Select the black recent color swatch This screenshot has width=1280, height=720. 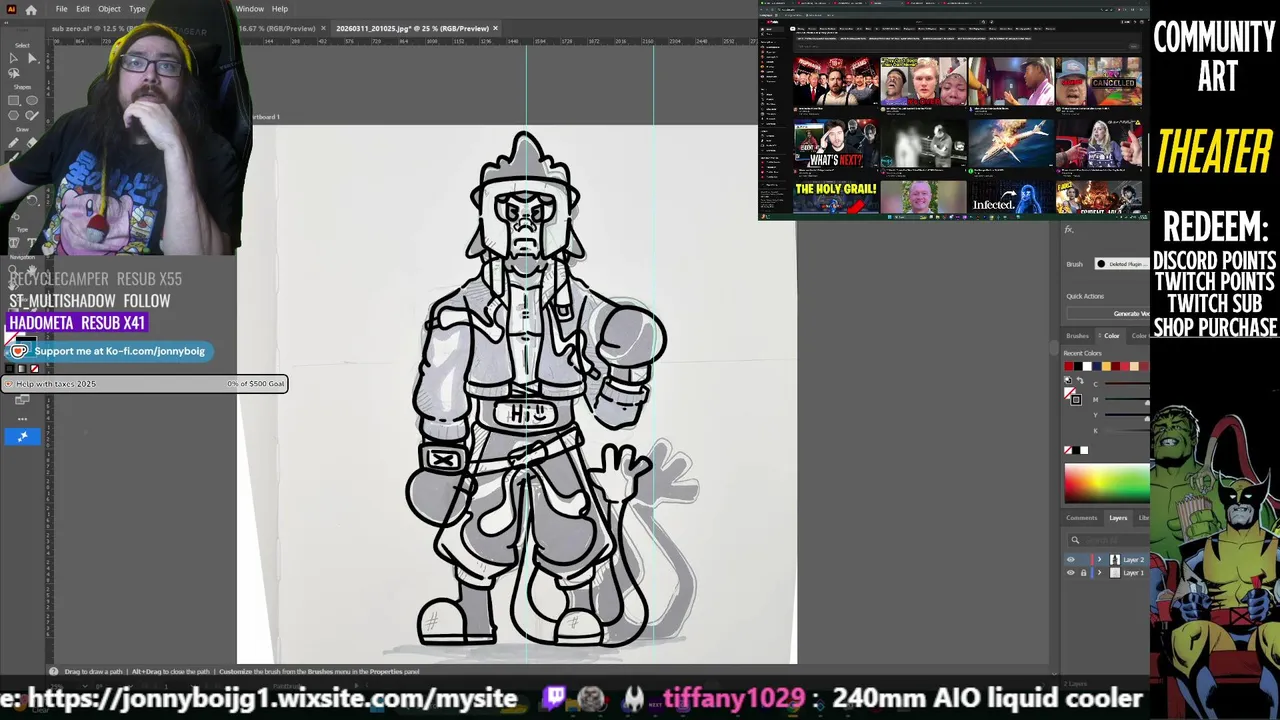pos(1078,366)
